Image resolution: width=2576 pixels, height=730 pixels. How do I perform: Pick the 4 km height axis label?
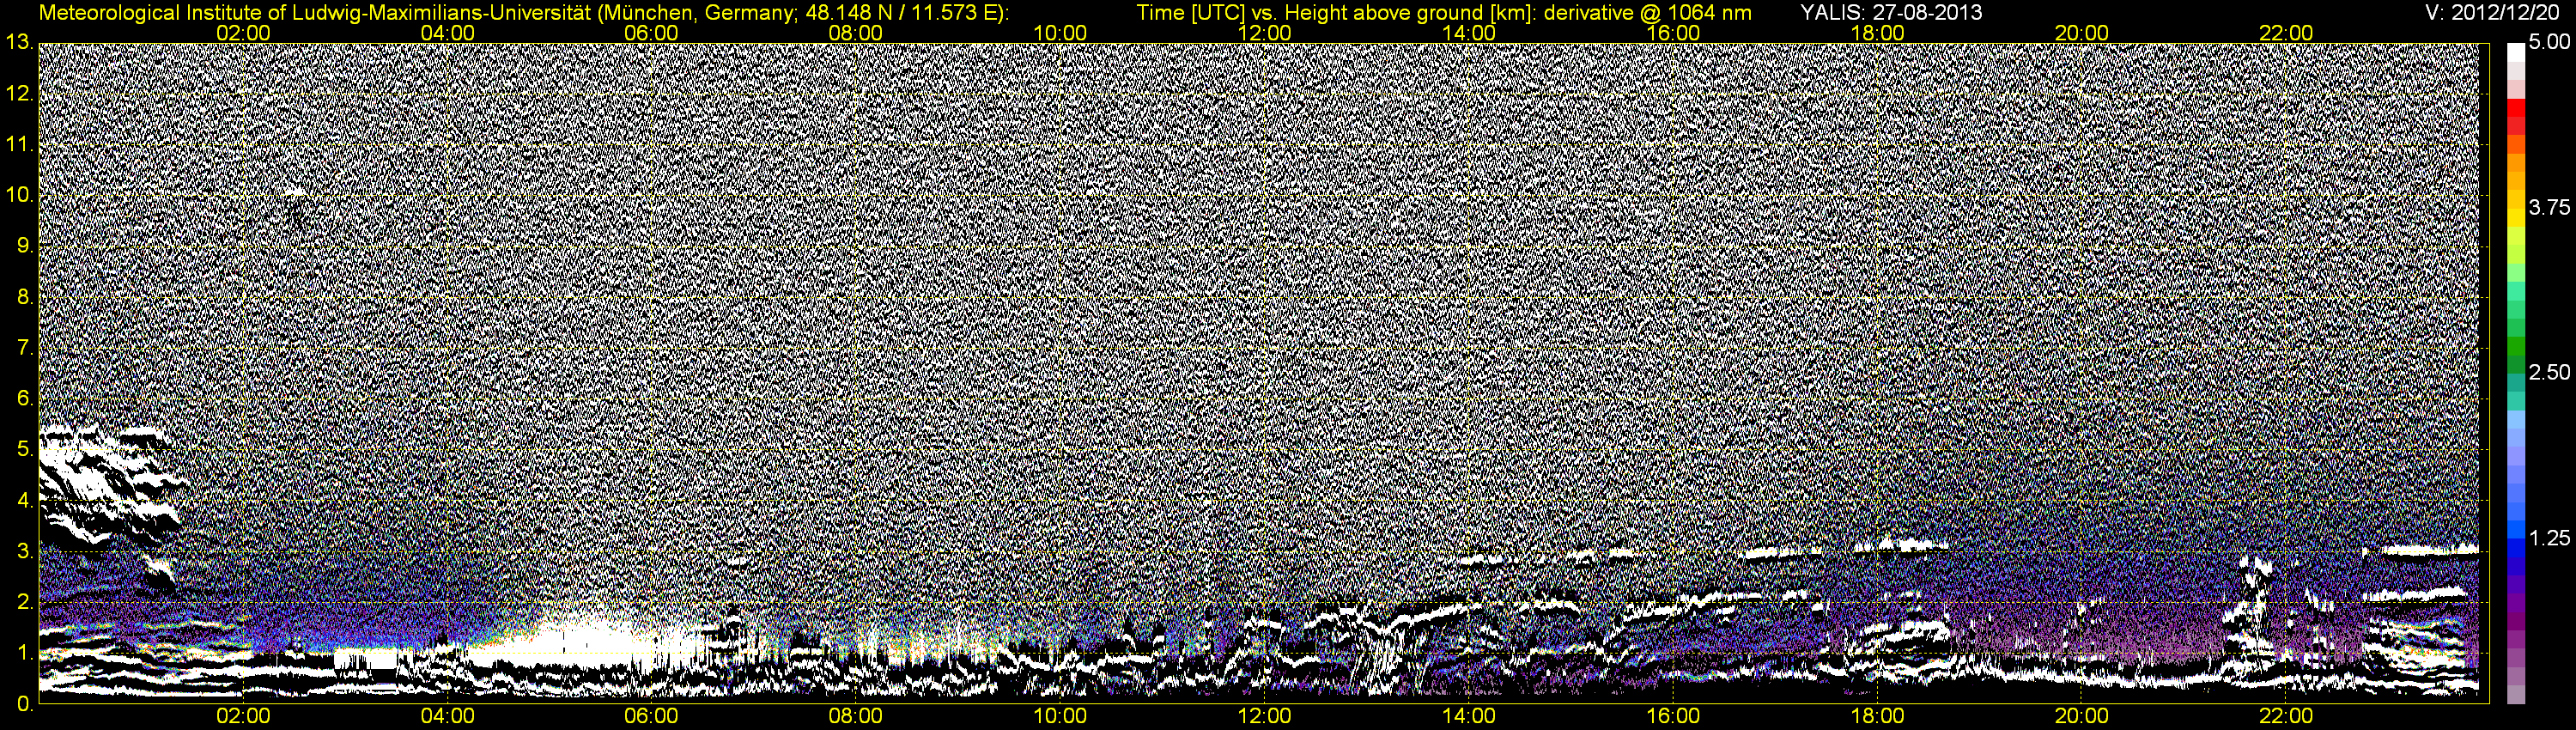(x=24, y=501)
